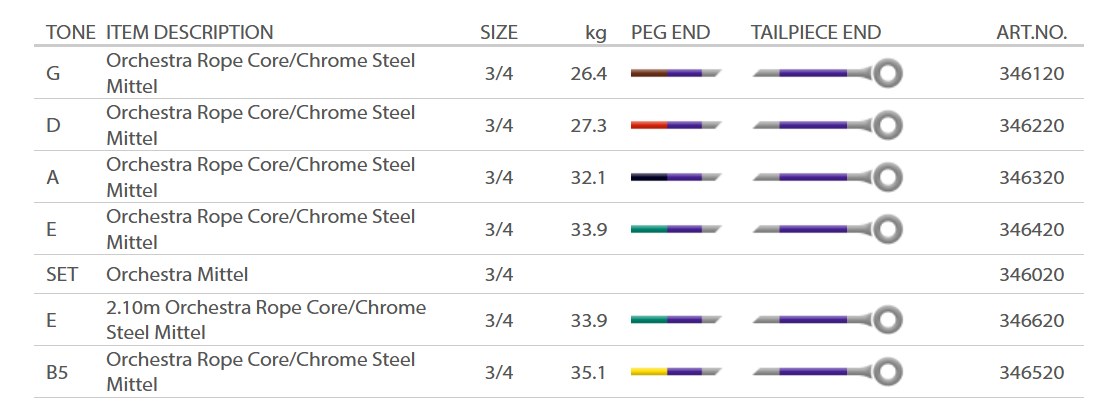Click the PEG END column header
The image size is (1114, 419).
tap(670, 33)
